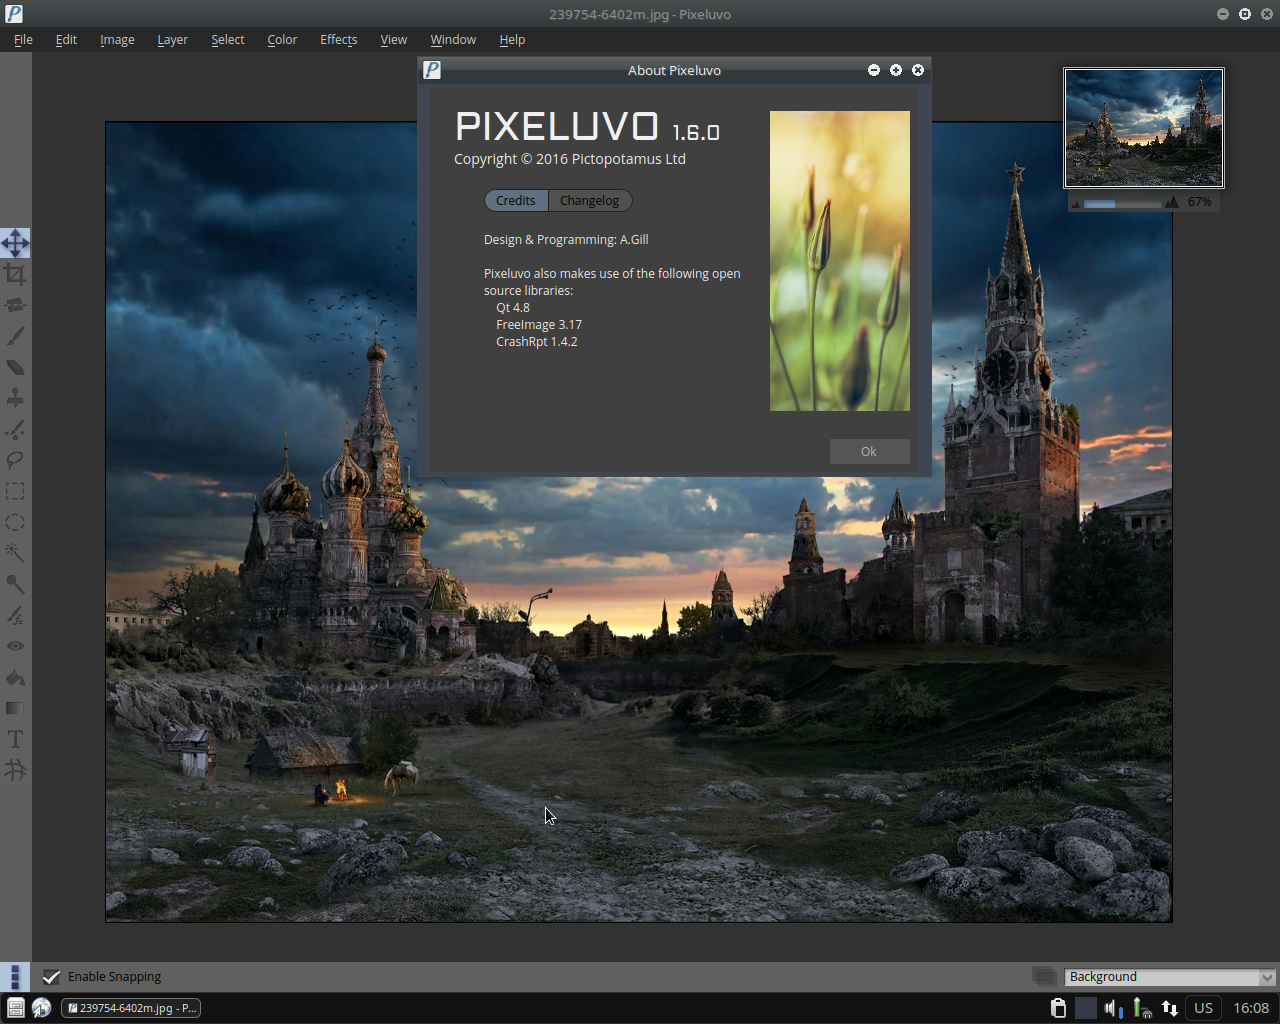This screenshot has width=1280, height=1024.
Task: Open the system menu icon in taskbar
Action: click(x=15, y=1008)
